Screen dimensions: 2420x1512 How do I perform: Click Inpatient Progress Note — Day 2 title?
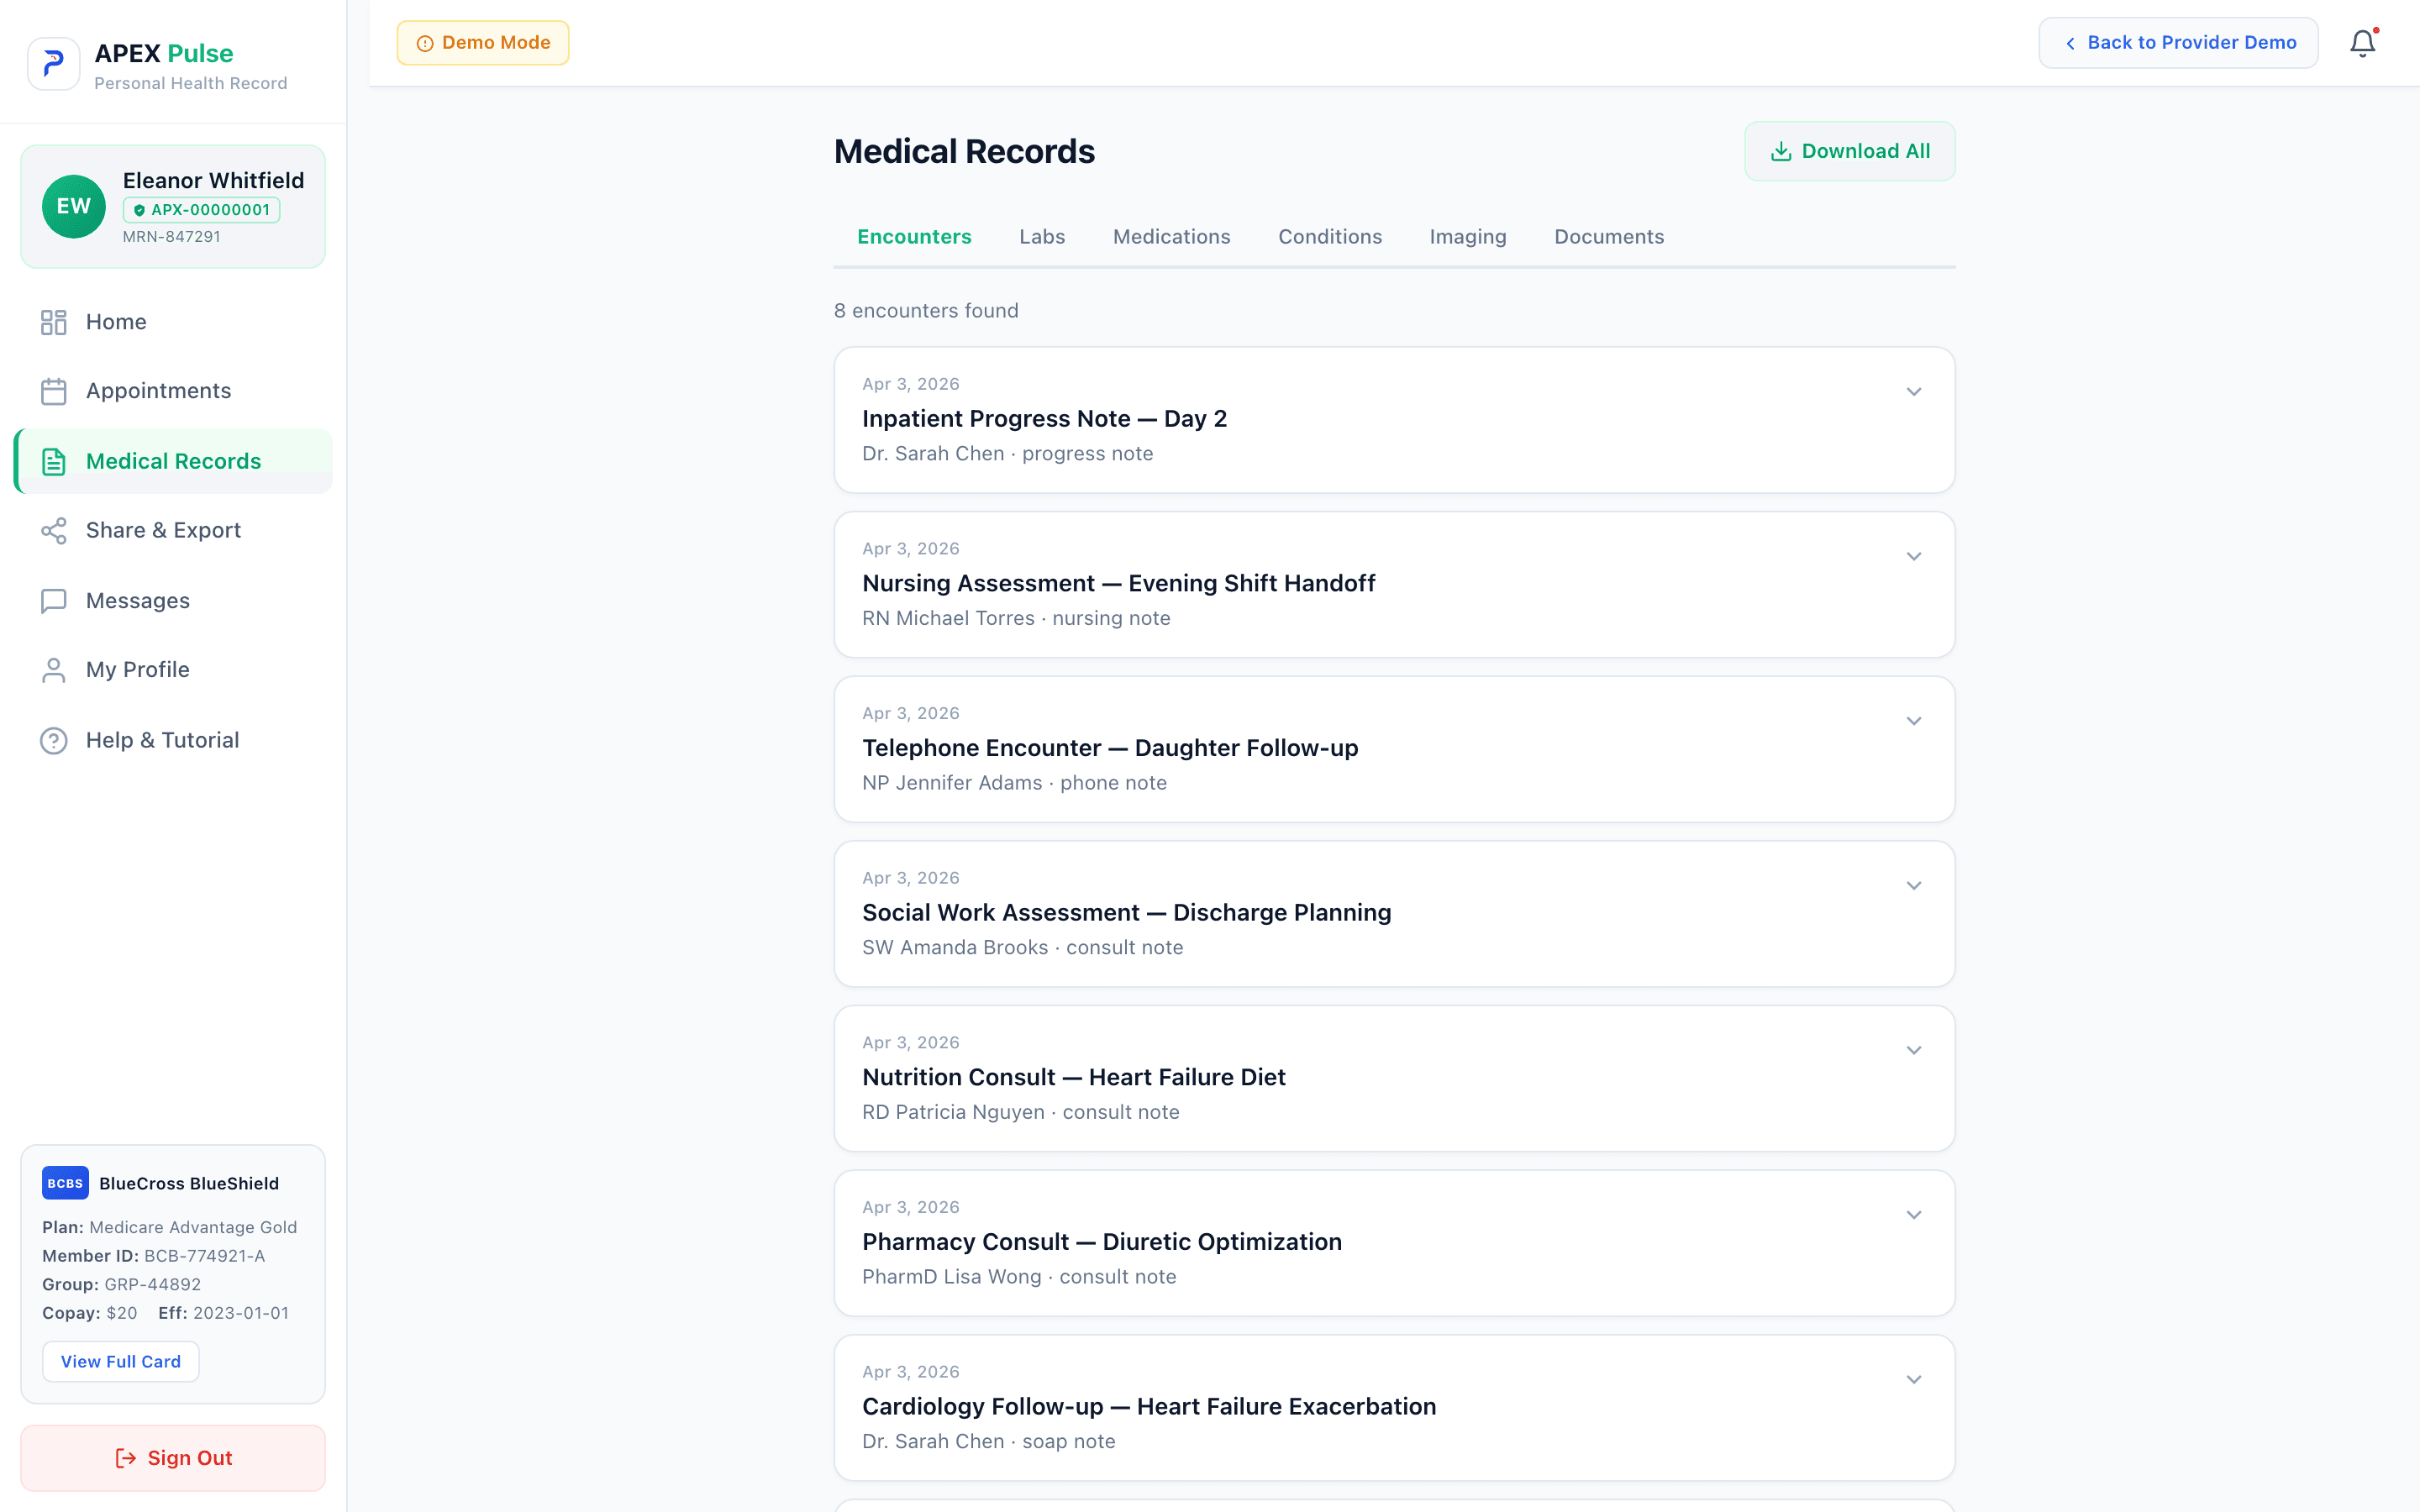click(x=1044, y=419)
